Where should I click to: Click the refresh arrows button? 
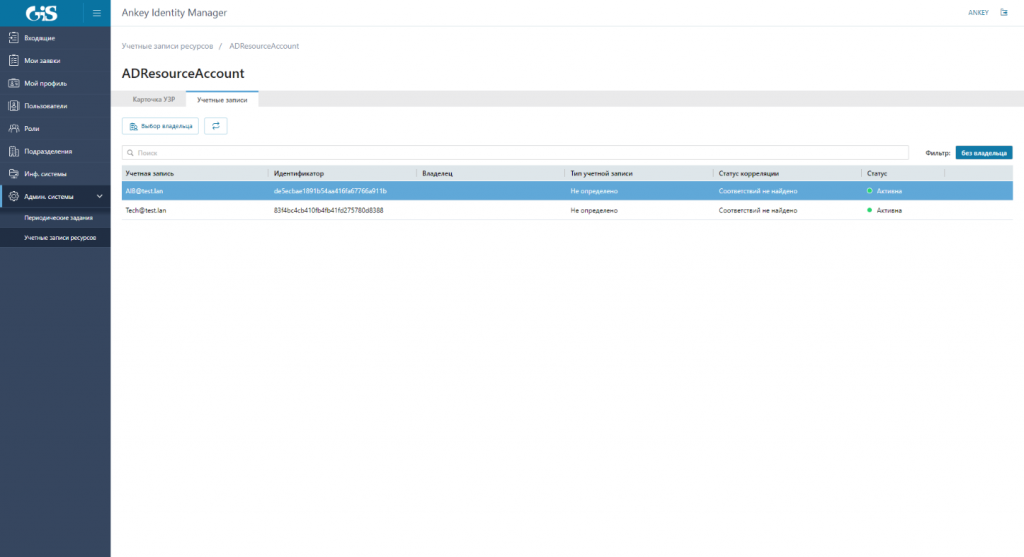tap(216, 126)
